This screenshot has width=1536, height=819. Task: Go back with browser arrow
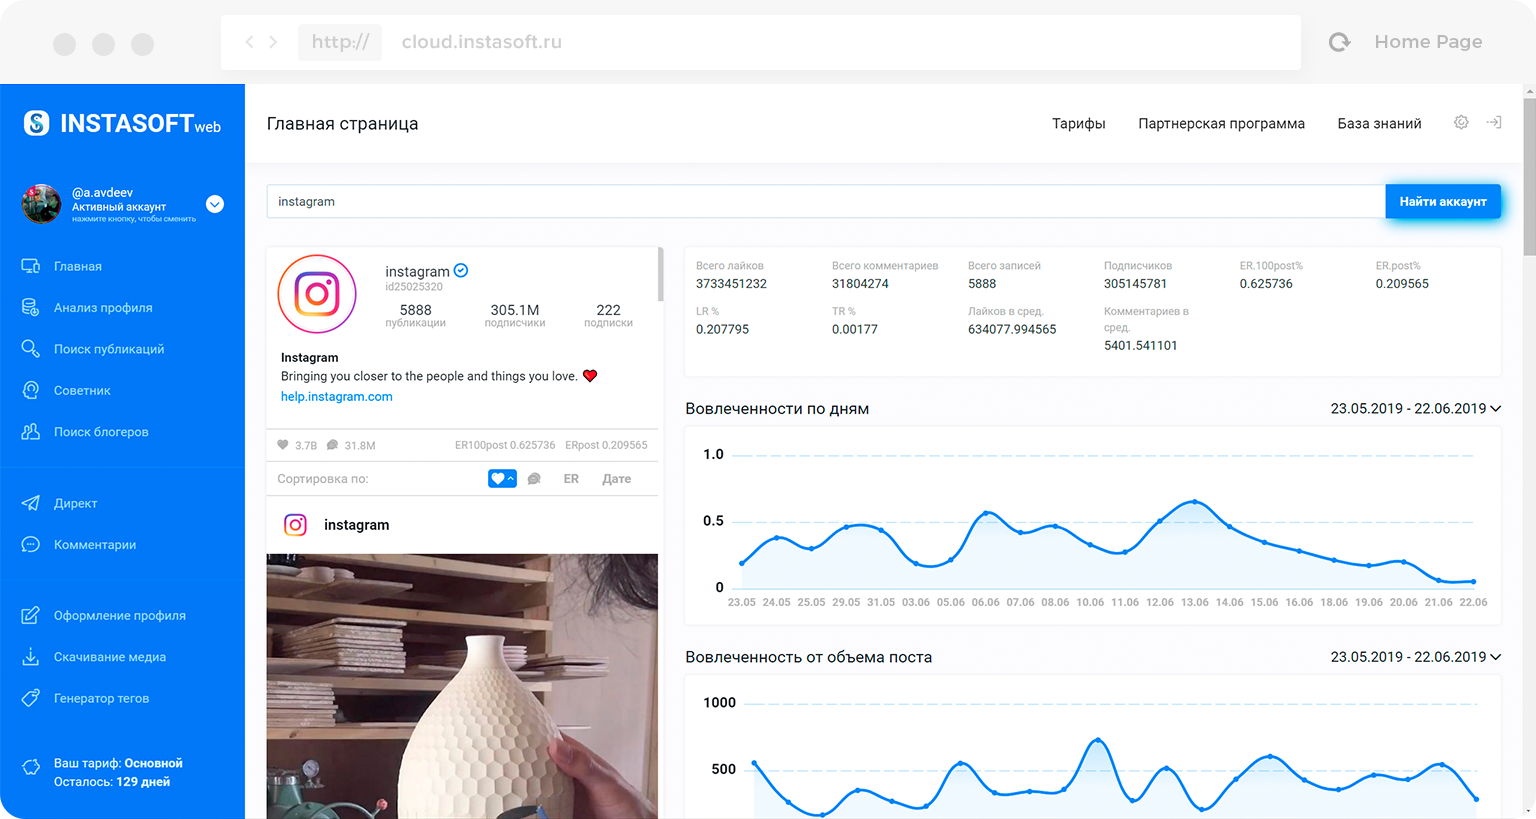tap(249, 42)
